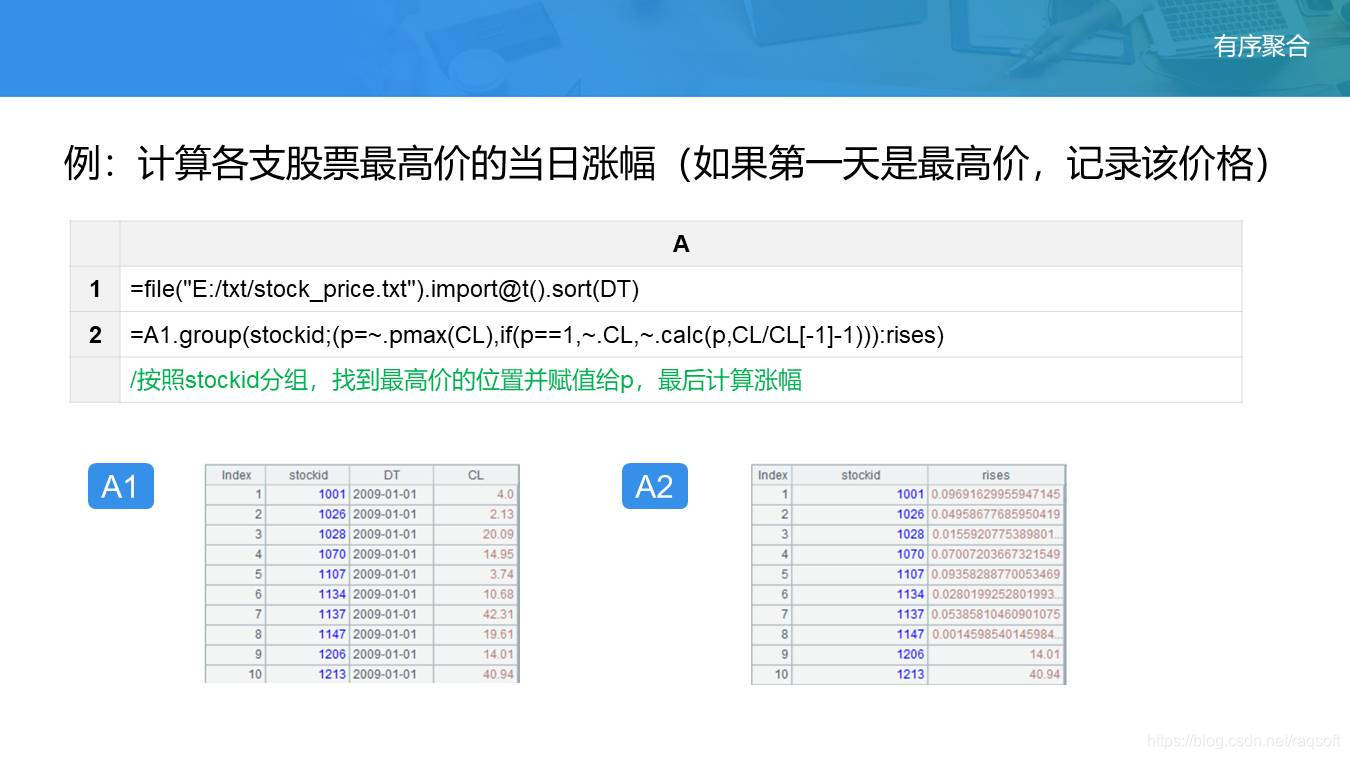Click CL value 19.61
The height and width of the screenshot is (759, 1350).
tap(498, 634)
